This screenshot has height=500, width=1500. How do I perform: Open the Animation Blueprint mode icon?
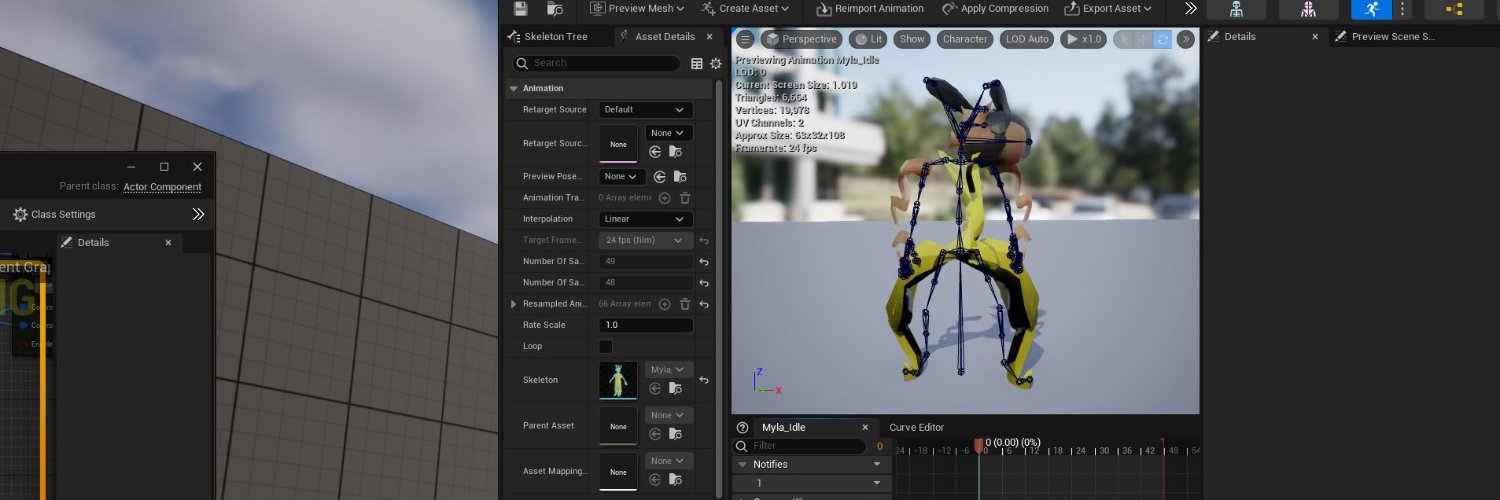click(1454, 9)
